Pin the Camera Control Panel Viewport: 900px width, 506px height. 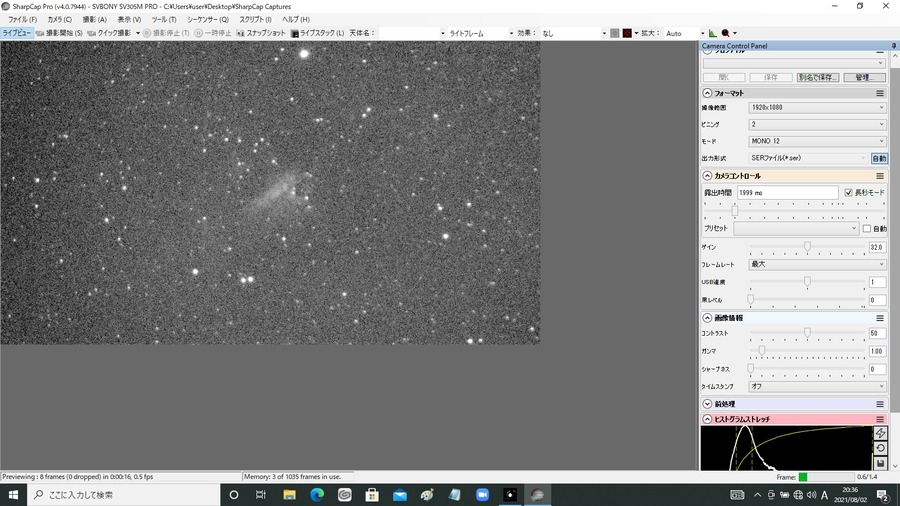[894, 45]
